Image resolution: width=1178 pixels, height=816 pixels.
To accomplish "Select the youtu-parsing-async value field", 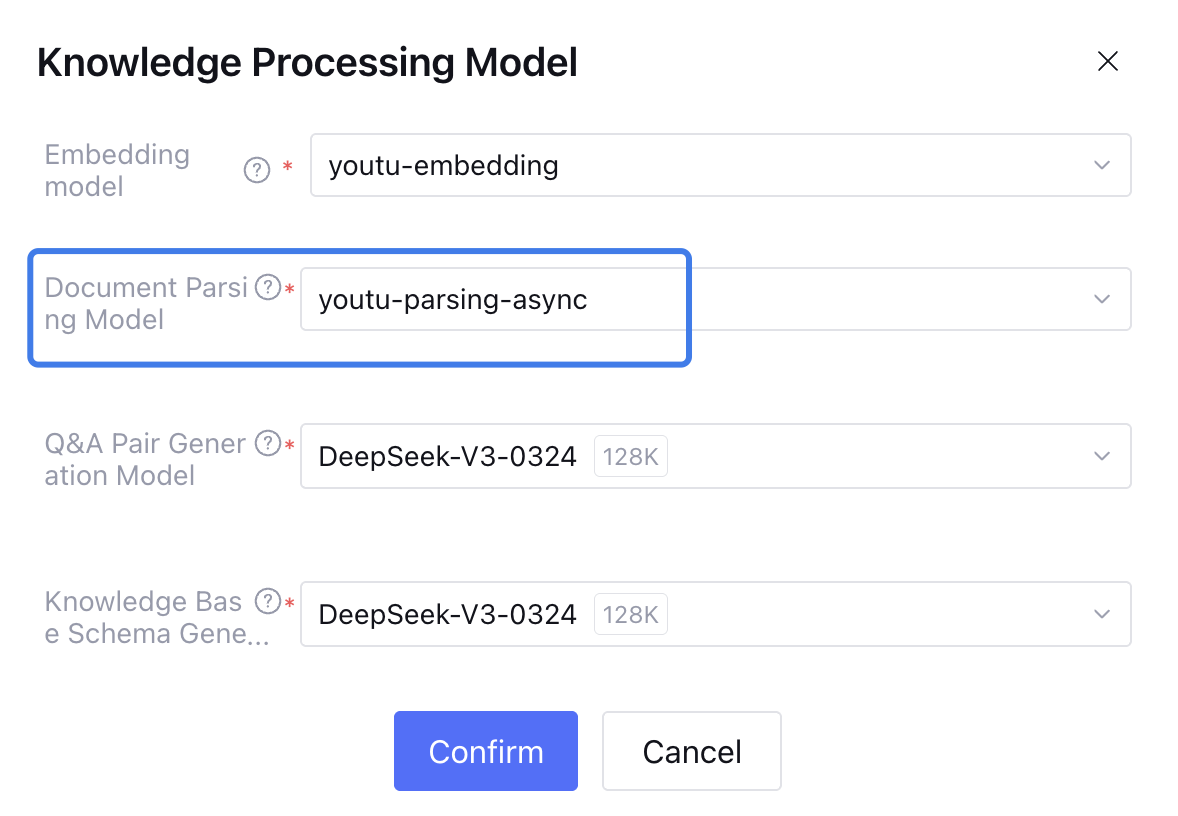I will (453, 299).
